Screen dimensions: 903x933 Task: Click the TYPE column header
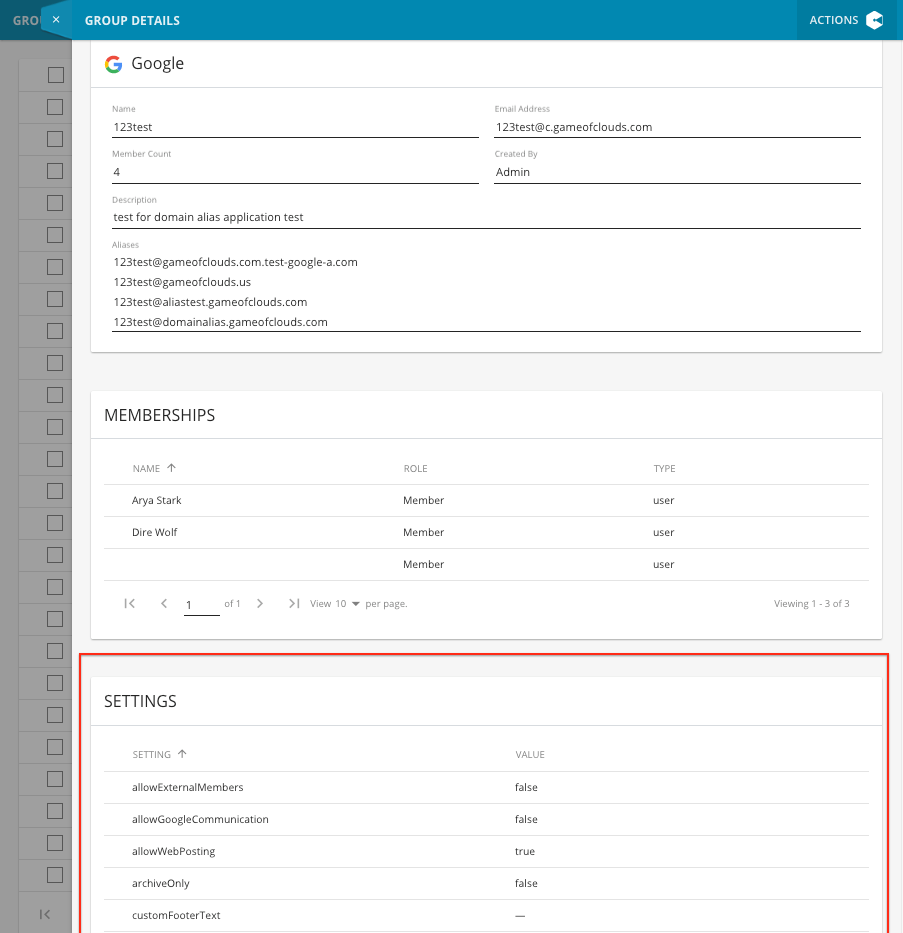click(664, 468)
